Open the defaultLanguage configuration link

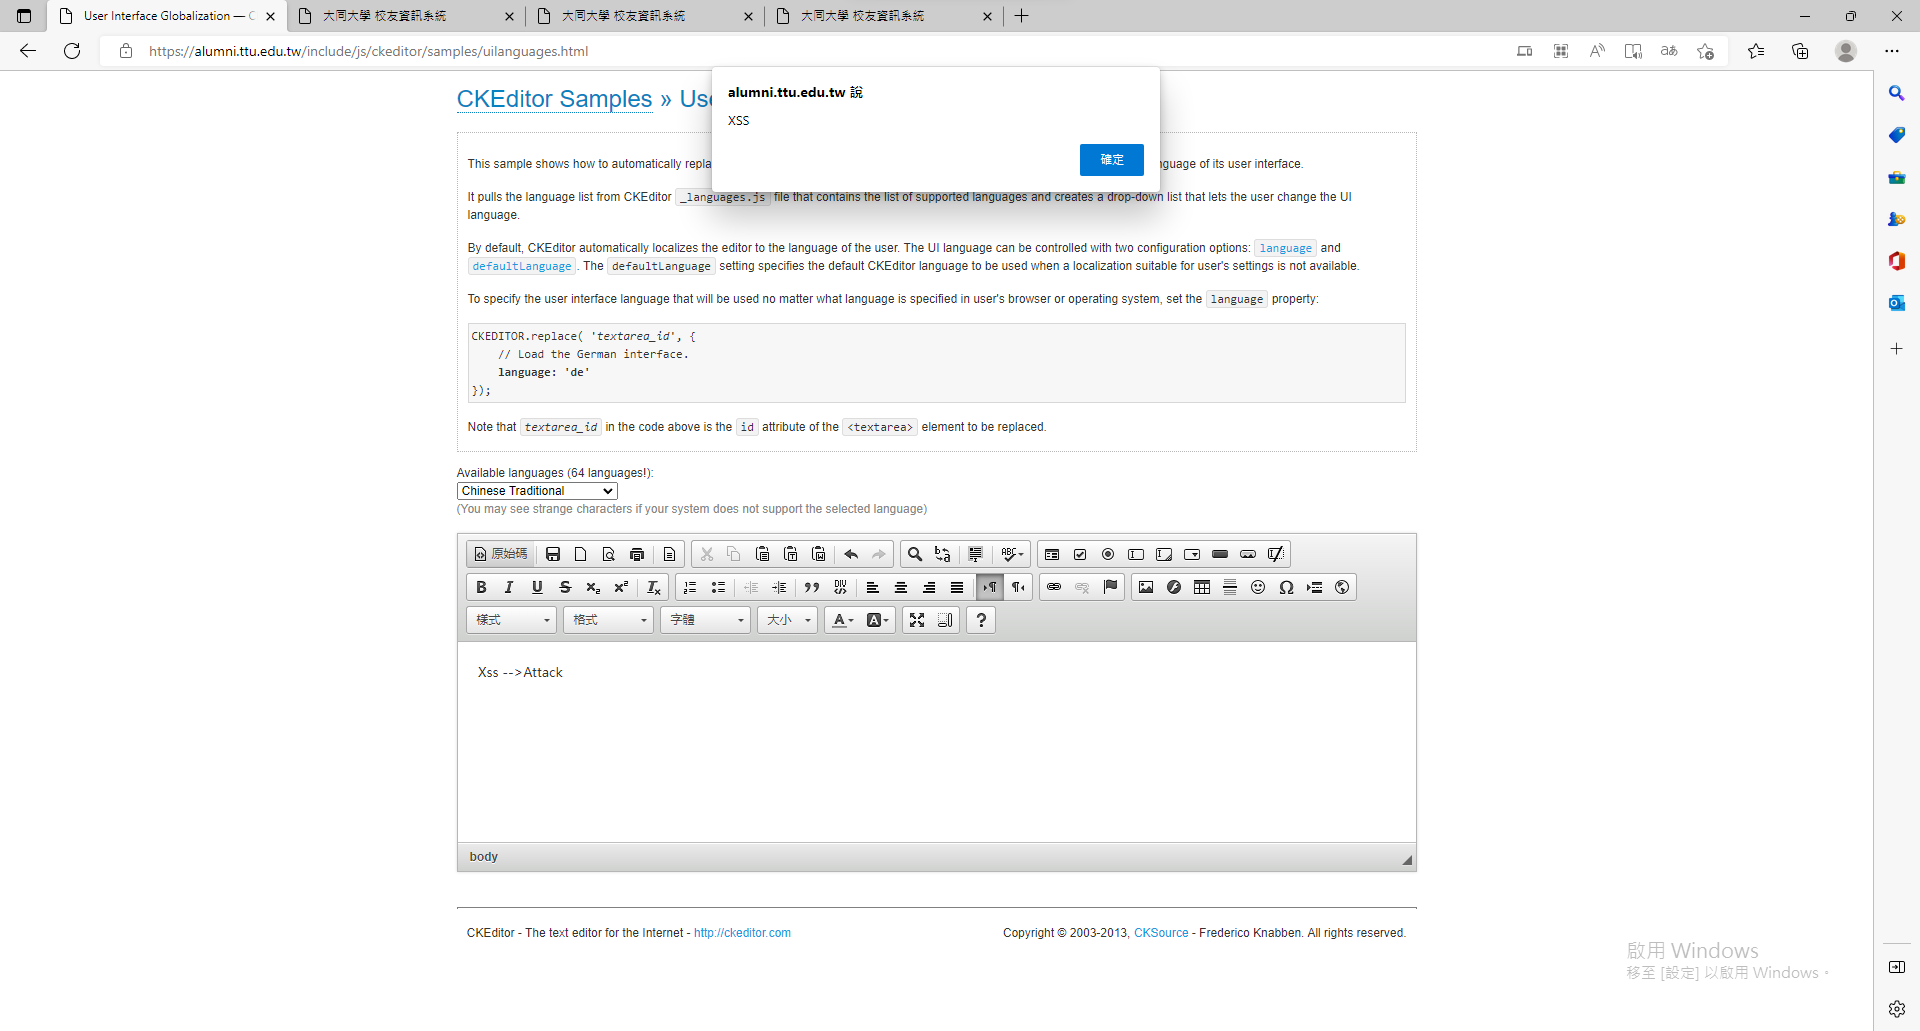point(522,266)
